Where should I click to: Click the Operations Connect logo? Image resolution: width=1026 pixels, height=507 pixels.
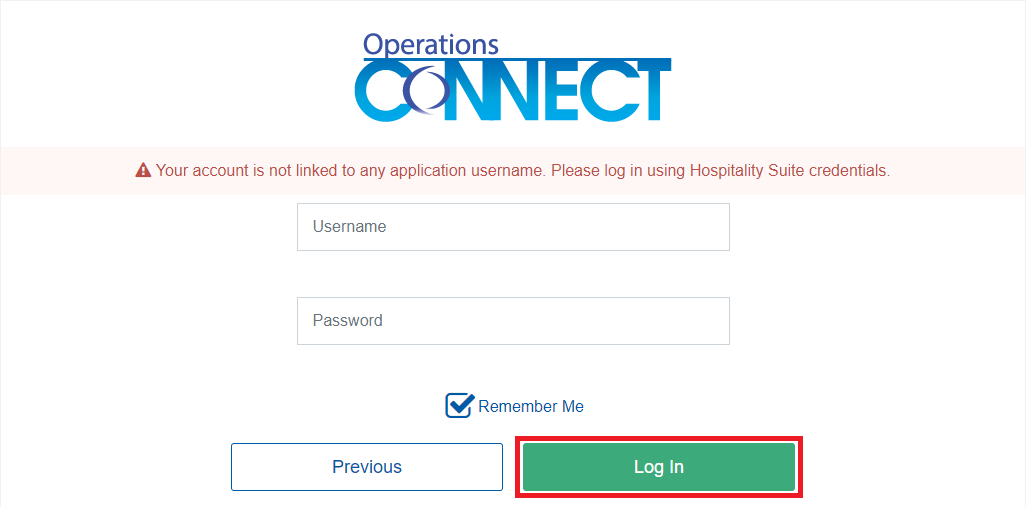pyautogui.click(x=512, y=78)
